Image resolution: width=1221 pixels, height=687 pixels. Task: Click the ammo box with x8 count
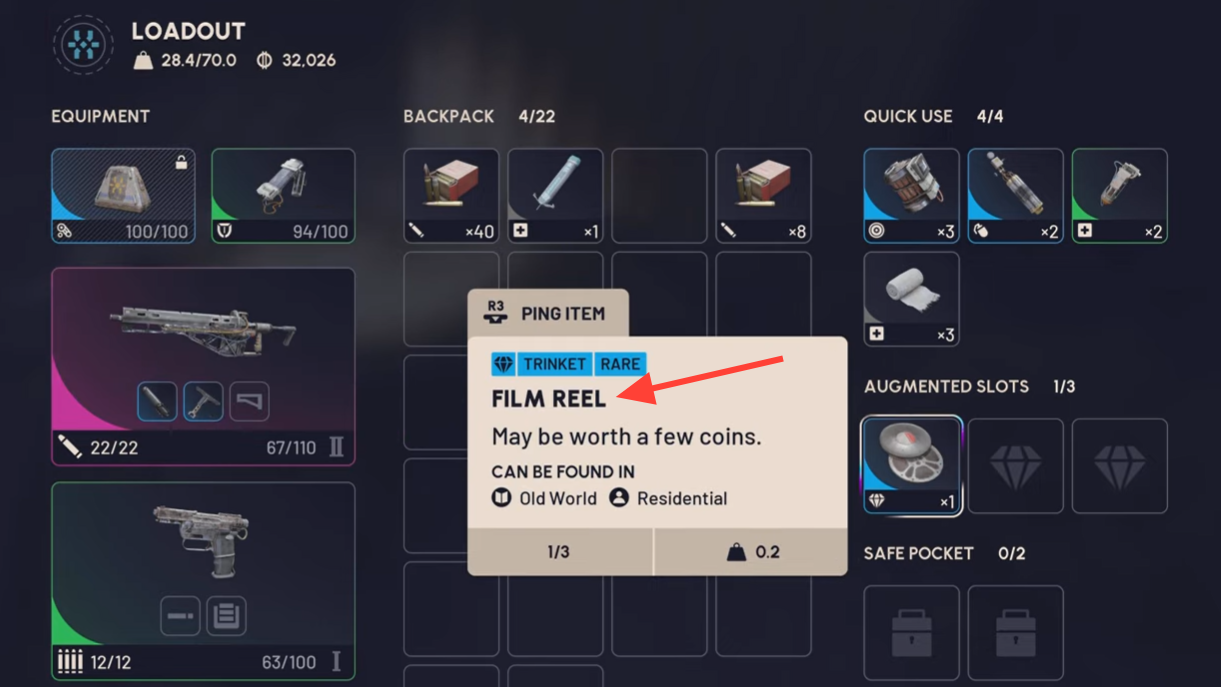click(x=763, y=196)
